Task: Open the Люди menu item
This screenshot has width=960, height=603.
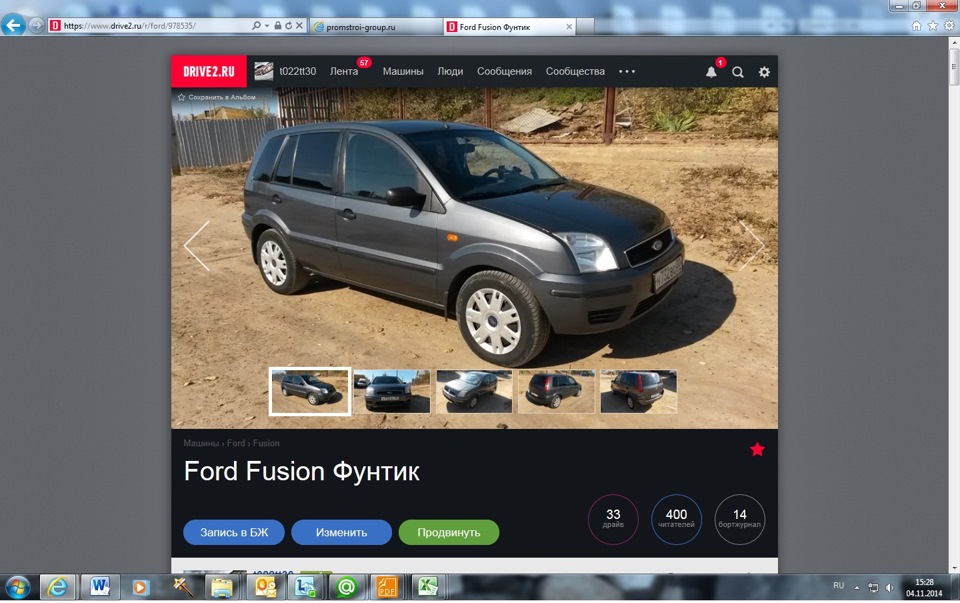Action: click(450, 71)
